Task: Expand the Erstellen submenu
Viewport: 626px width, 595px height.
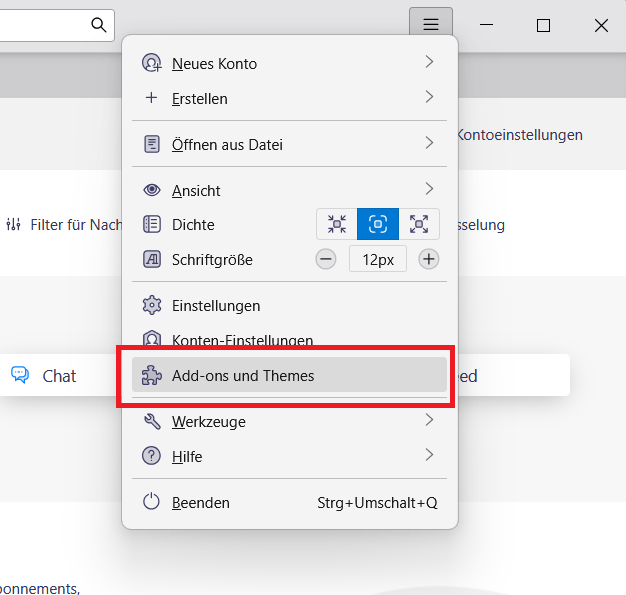Action: pyautogui.click(x=429, y=97)
